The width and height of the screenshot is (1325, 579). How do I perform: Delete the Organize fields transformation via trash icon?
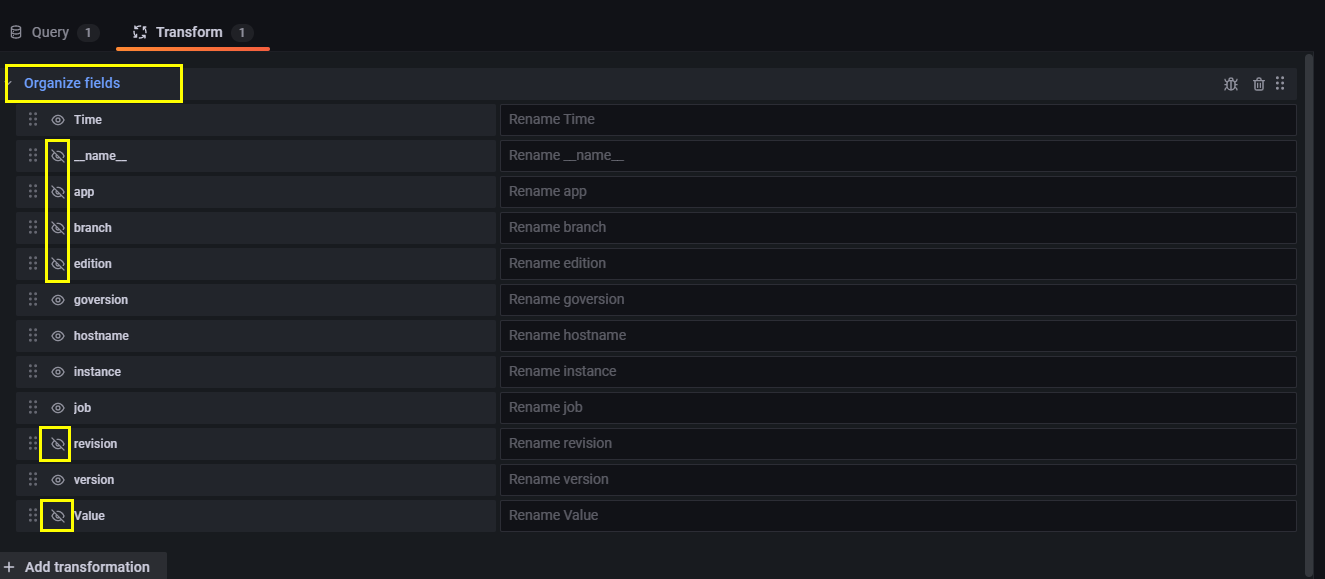[1258, 84]
